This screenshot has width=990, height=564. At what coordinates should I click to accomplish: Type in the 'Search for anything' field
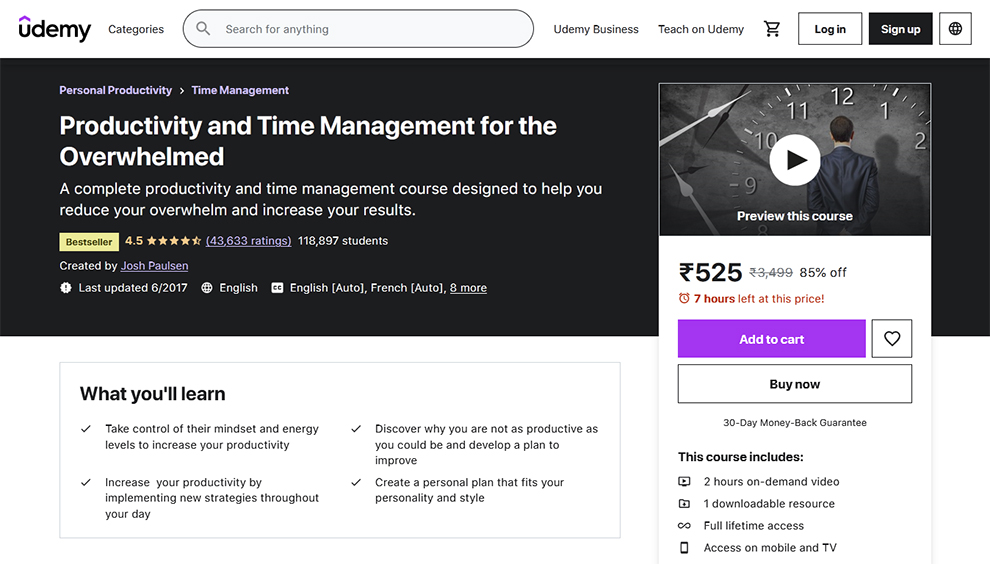point(370,29)
